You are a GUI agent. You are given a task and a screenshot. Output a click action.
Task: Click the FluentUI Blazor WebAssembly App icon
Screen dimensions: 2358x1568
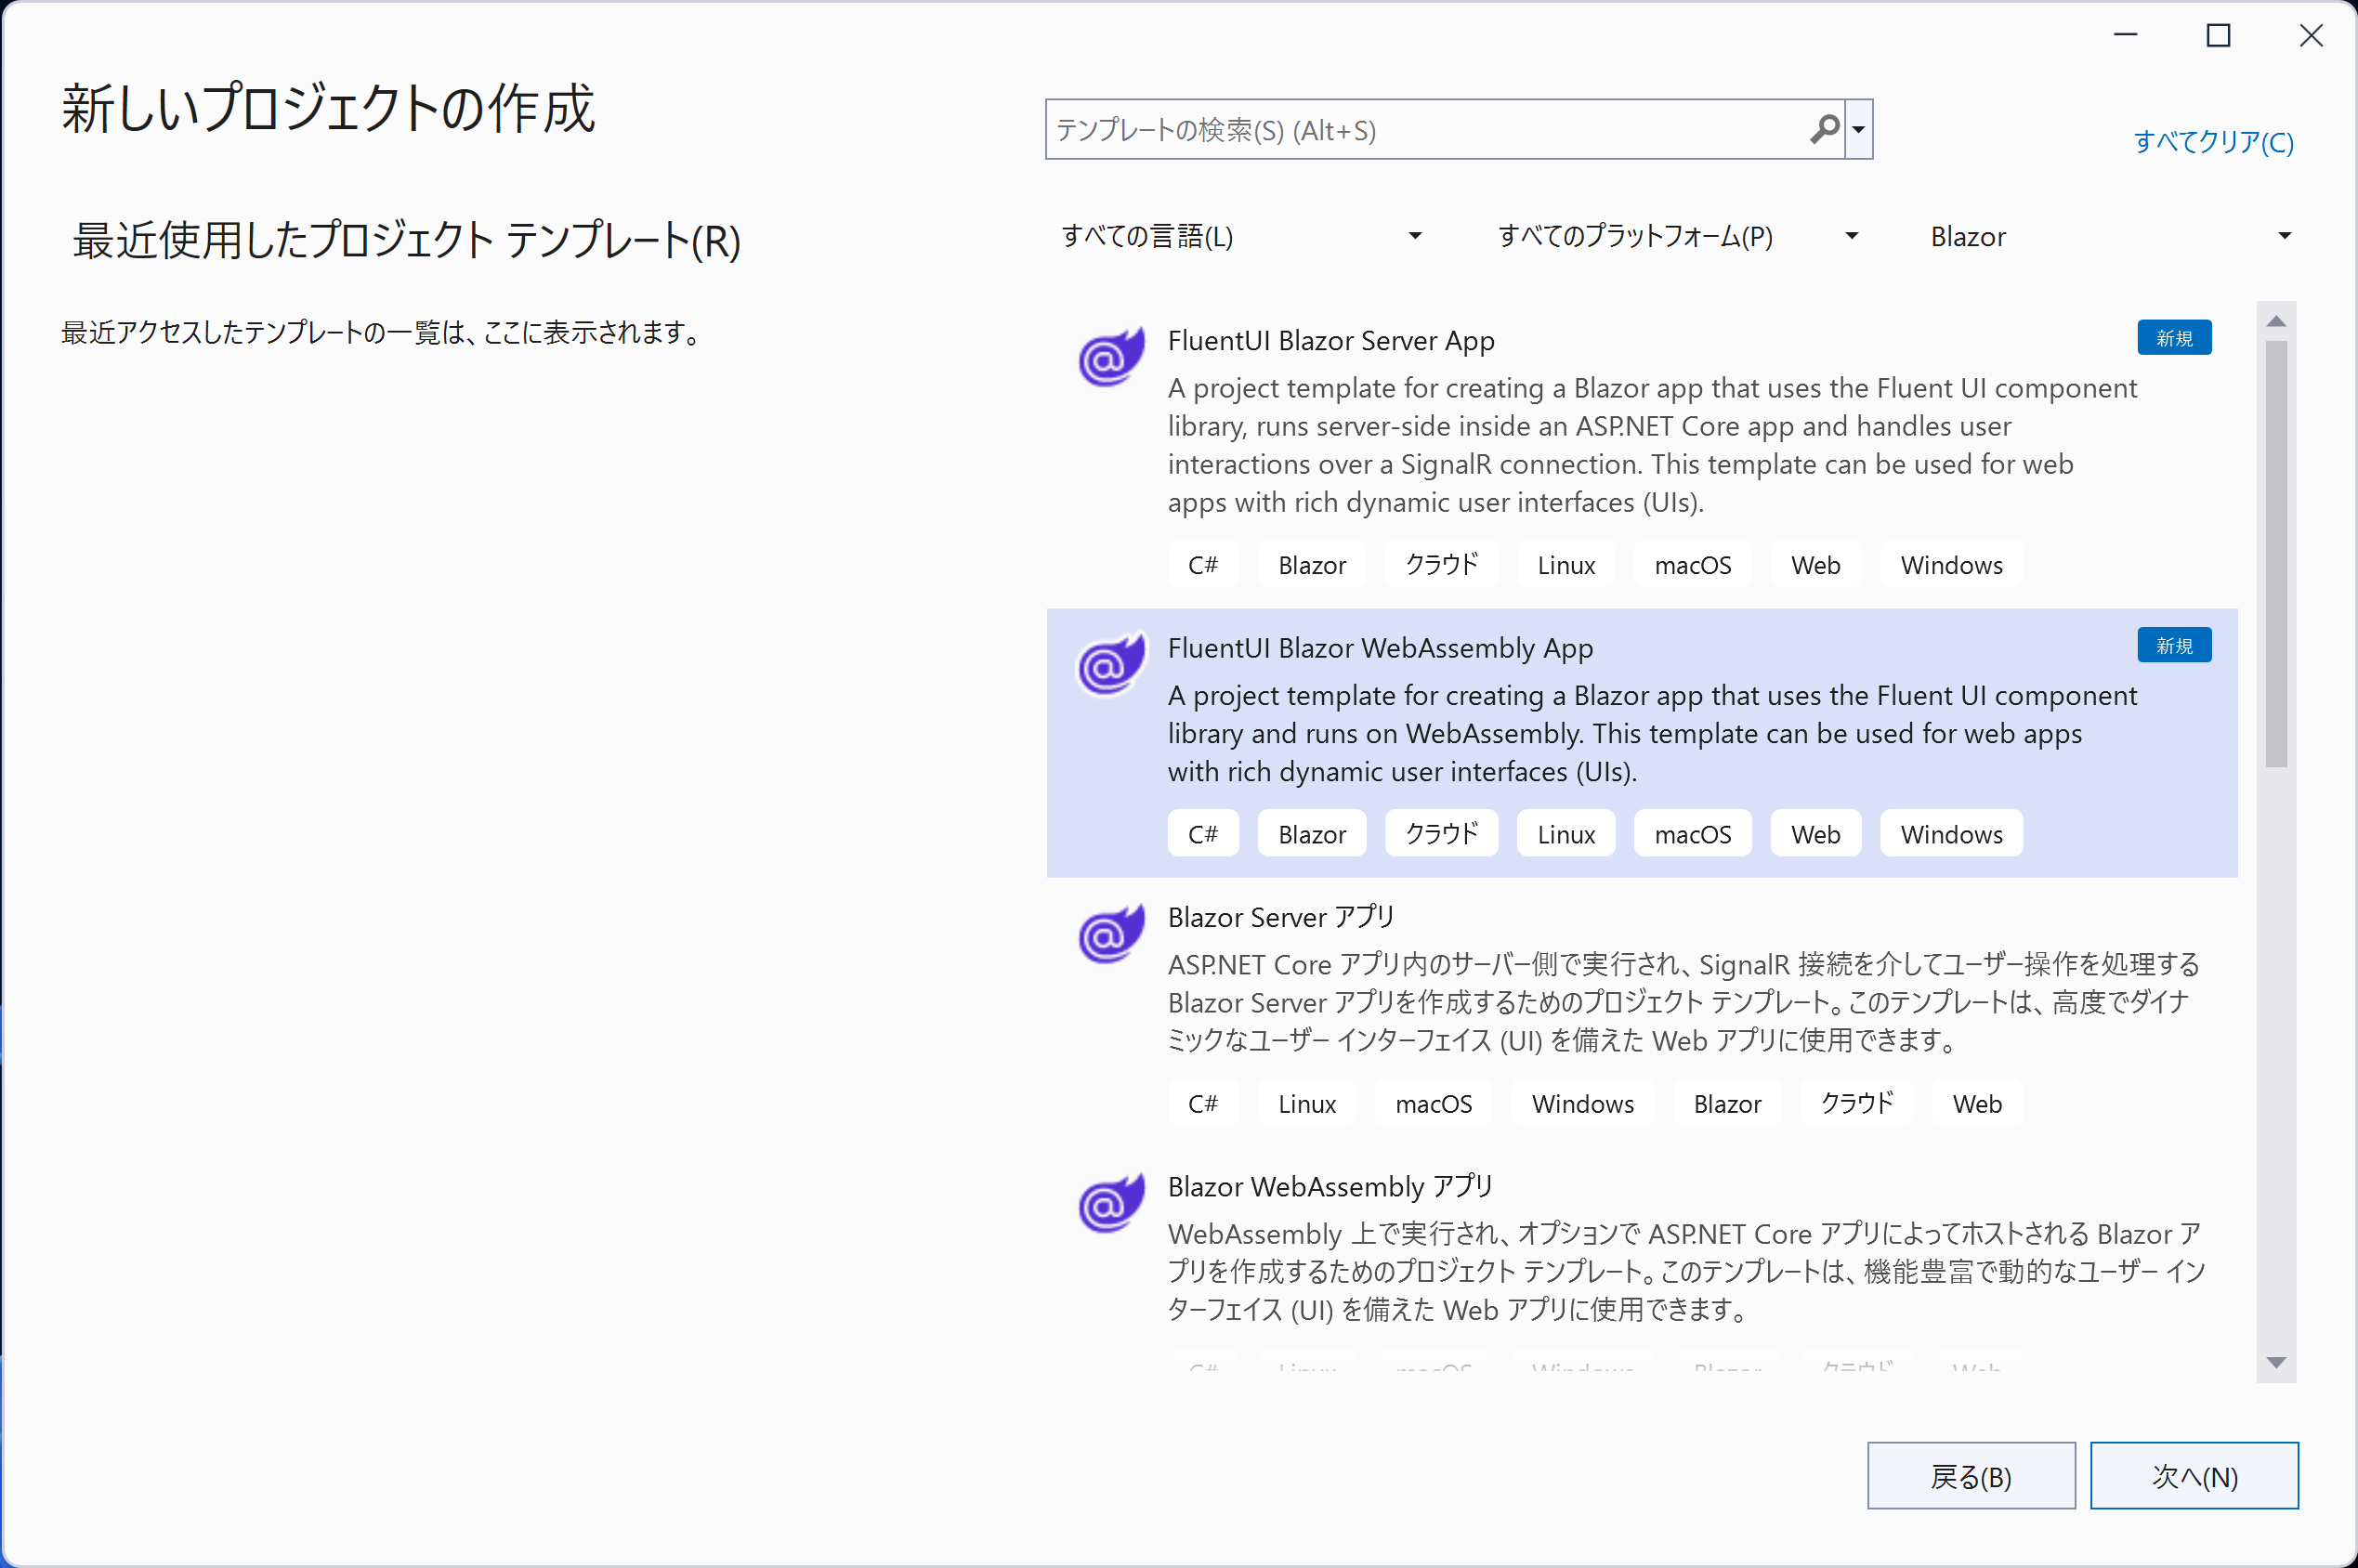tap(1110, 663)
